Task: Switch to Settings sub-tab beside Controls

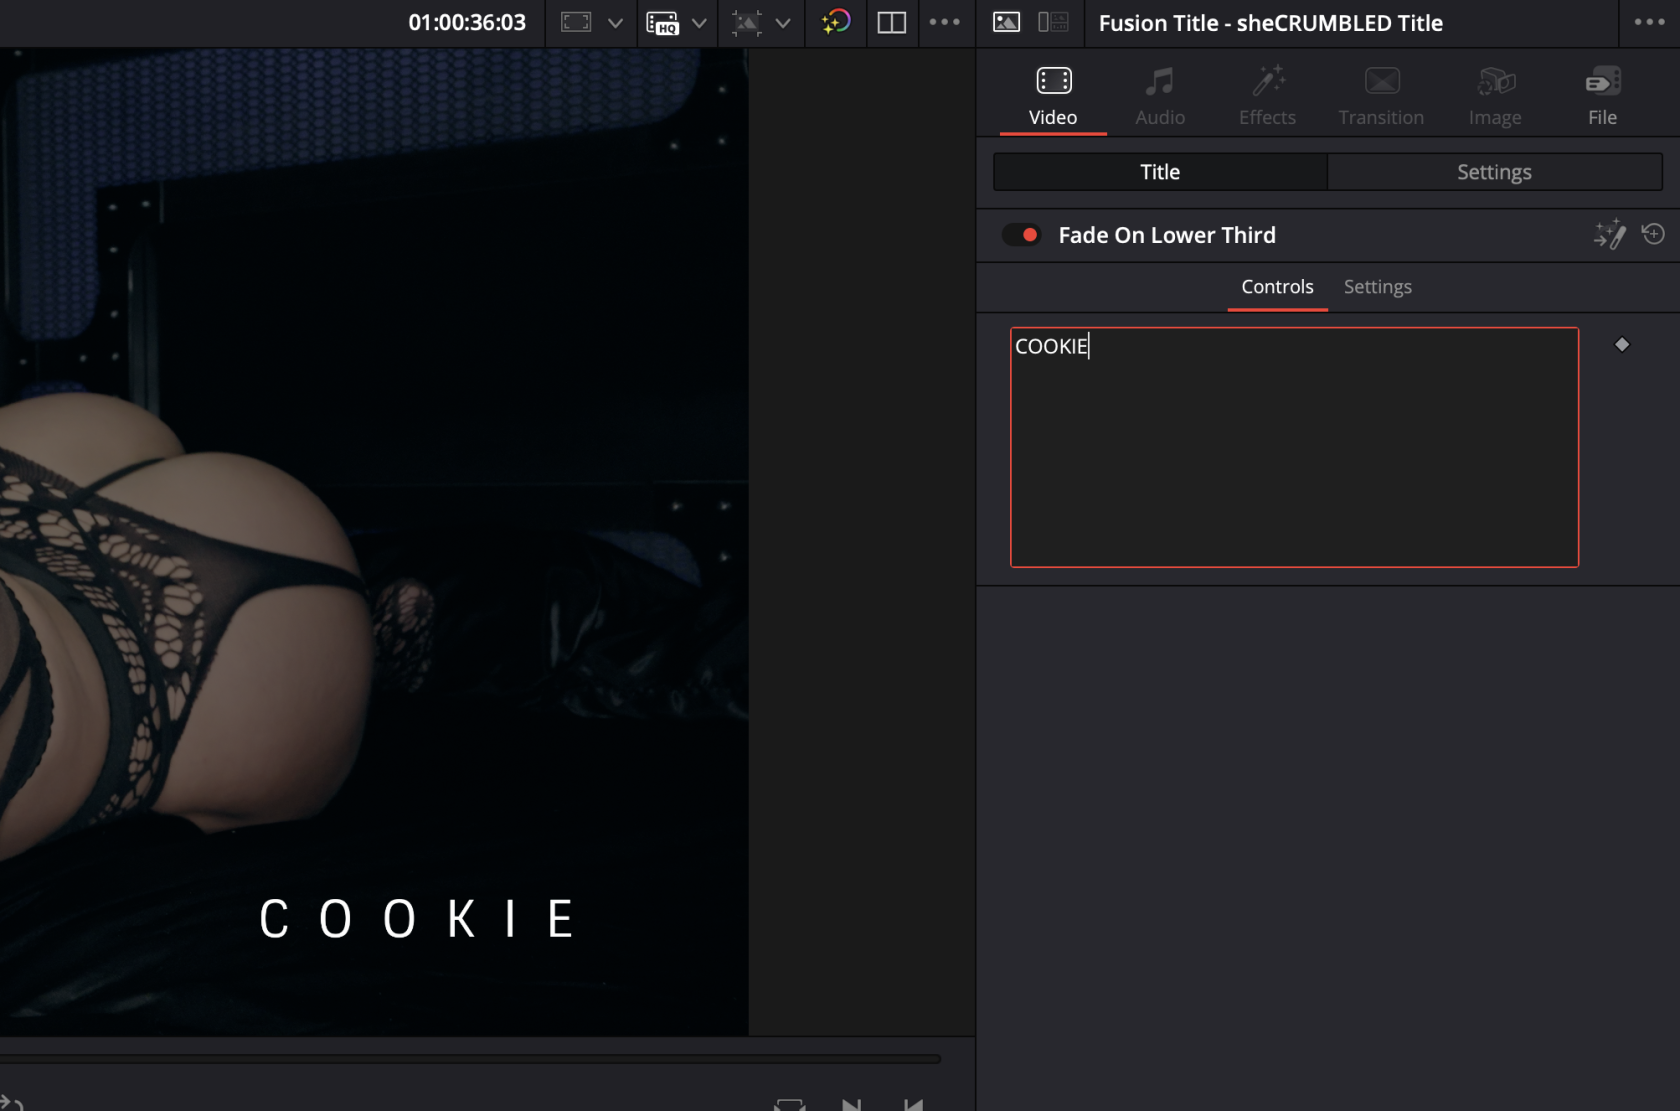Action: (1377, 287)
